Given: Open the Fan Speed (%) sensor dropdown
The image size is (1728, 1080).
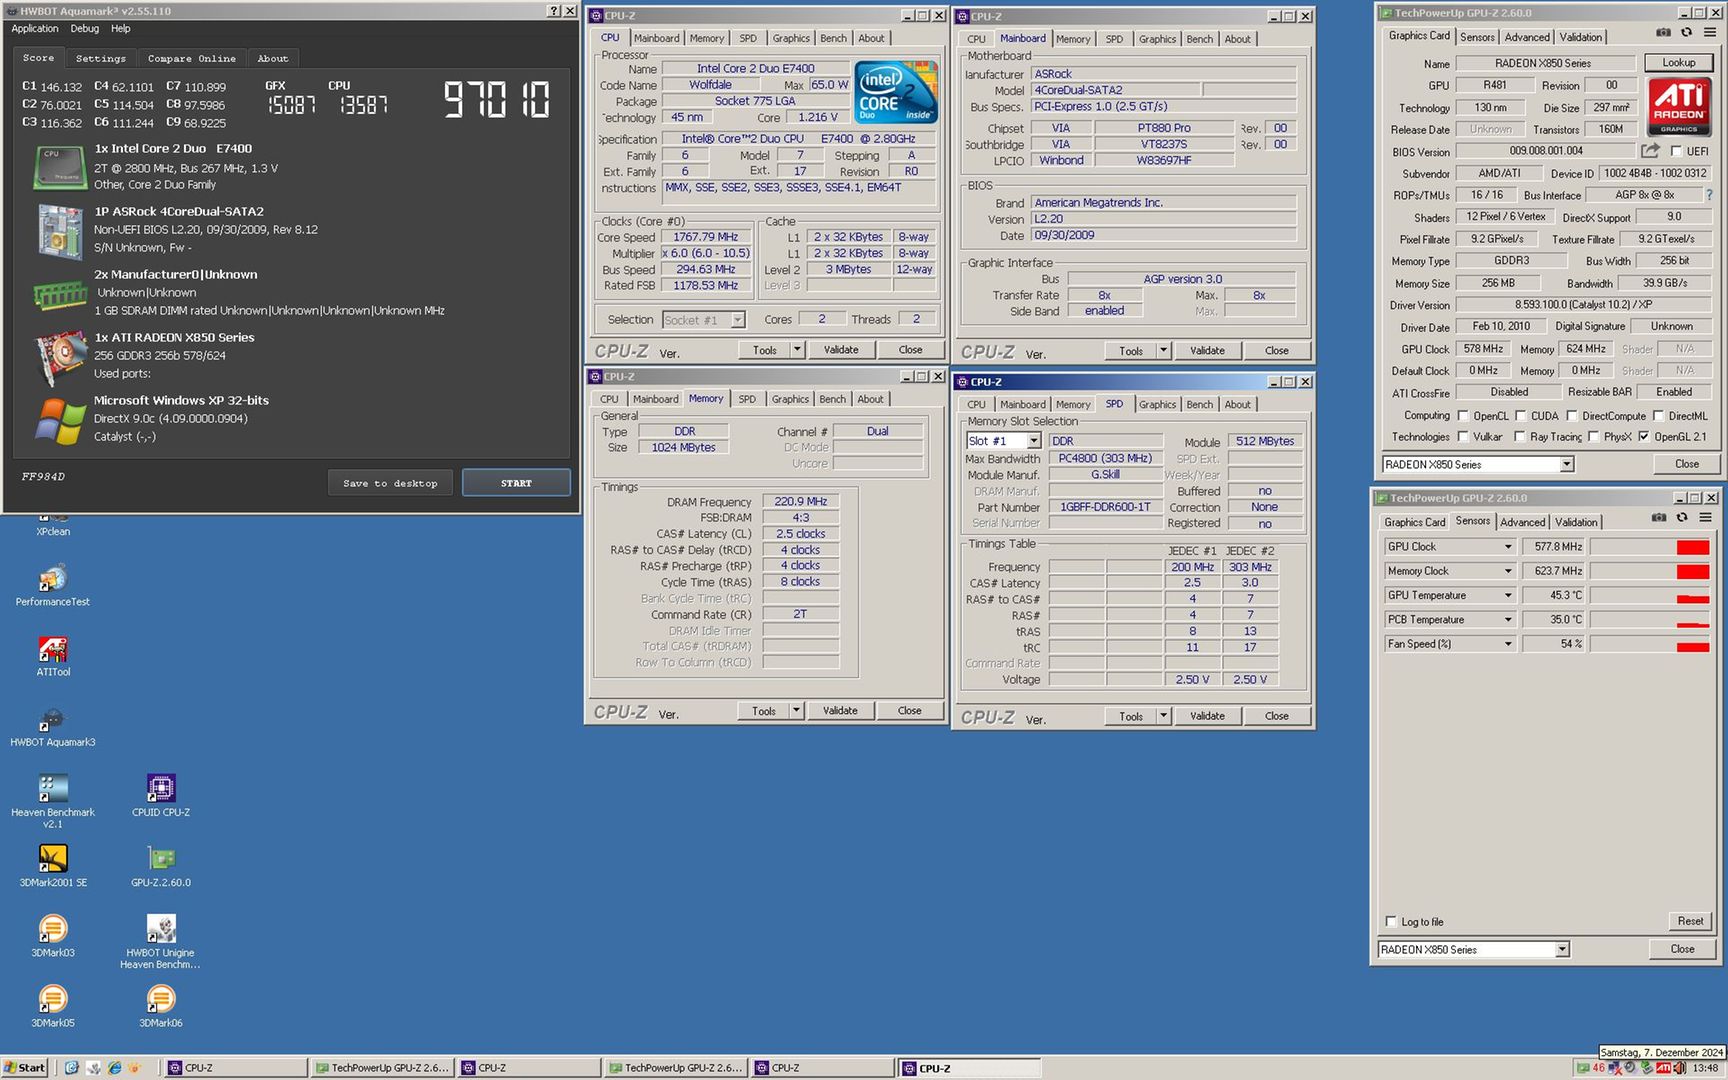Looking at the screenshot, I should 1508,644.
